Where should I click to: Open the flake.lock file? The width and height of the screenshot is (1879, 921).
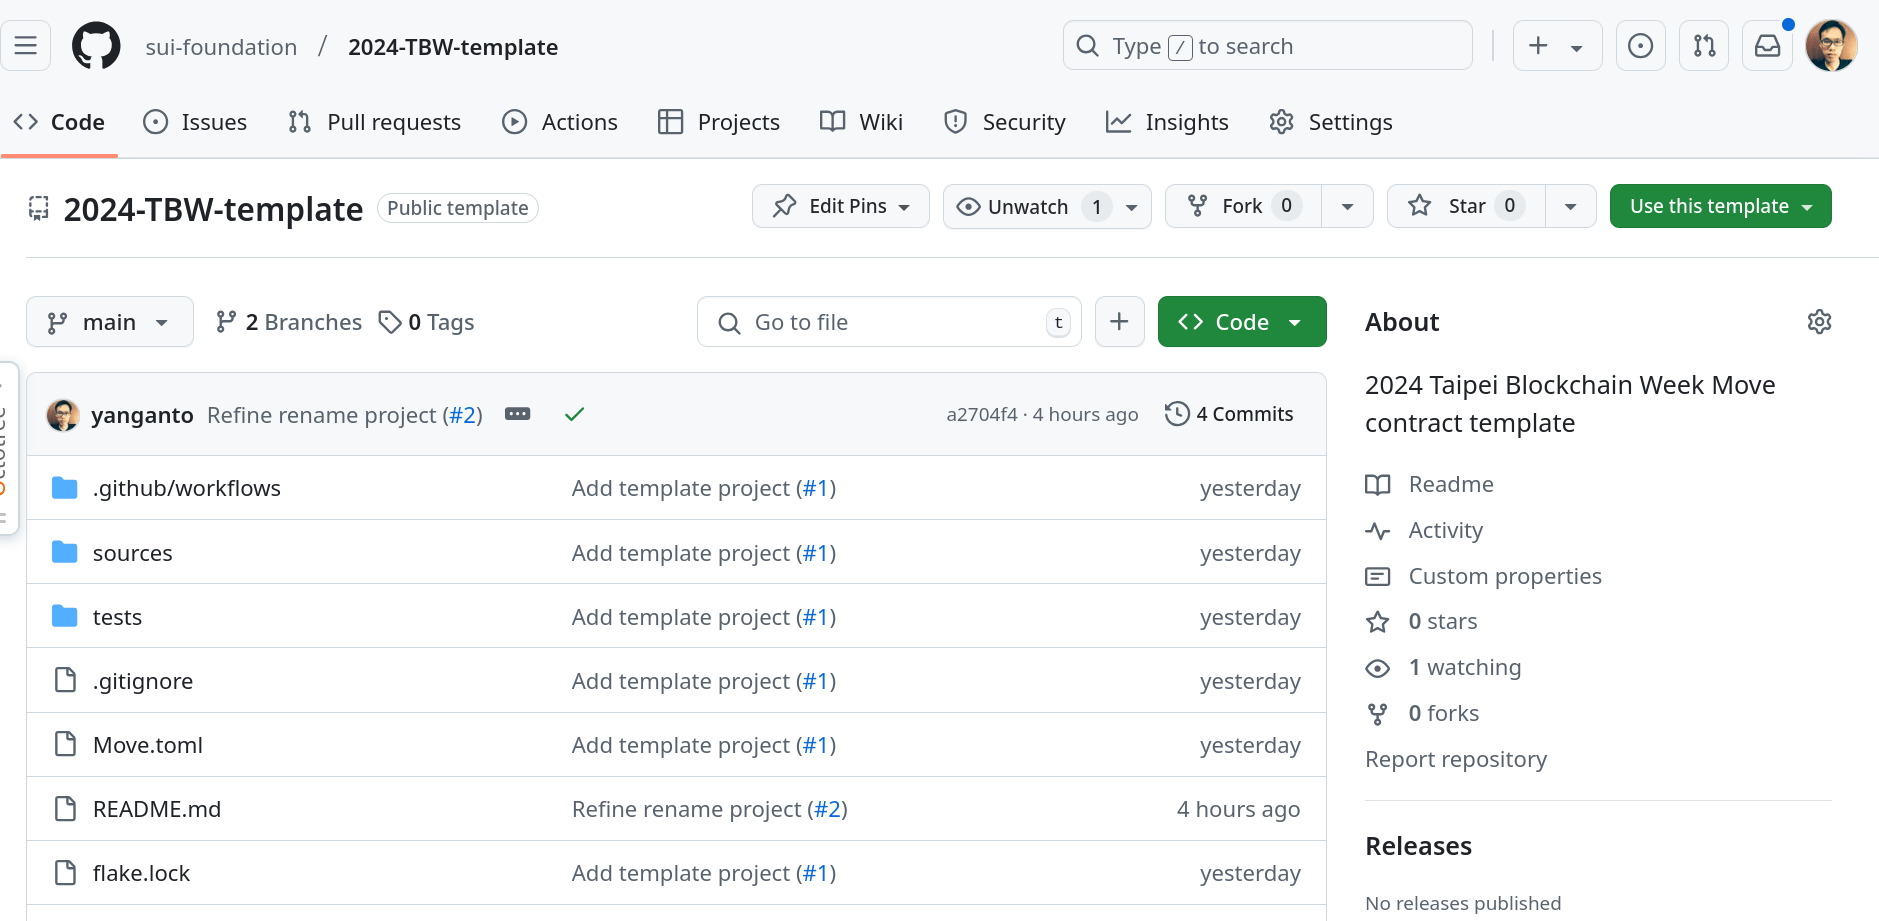tap(142, 873)
